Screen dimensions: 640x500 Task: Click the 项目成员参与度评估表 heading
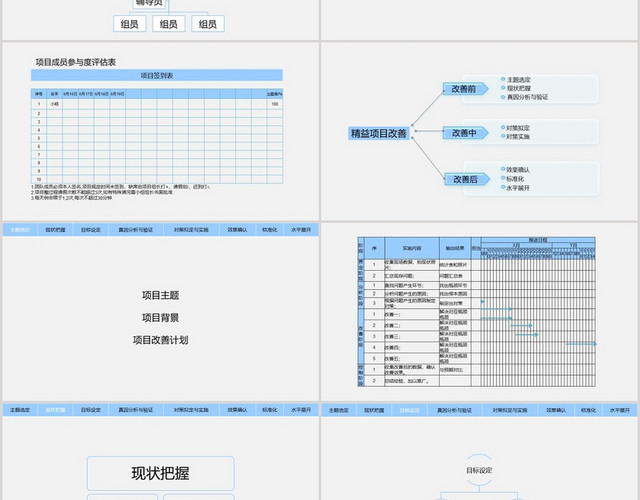coord(76,62)
